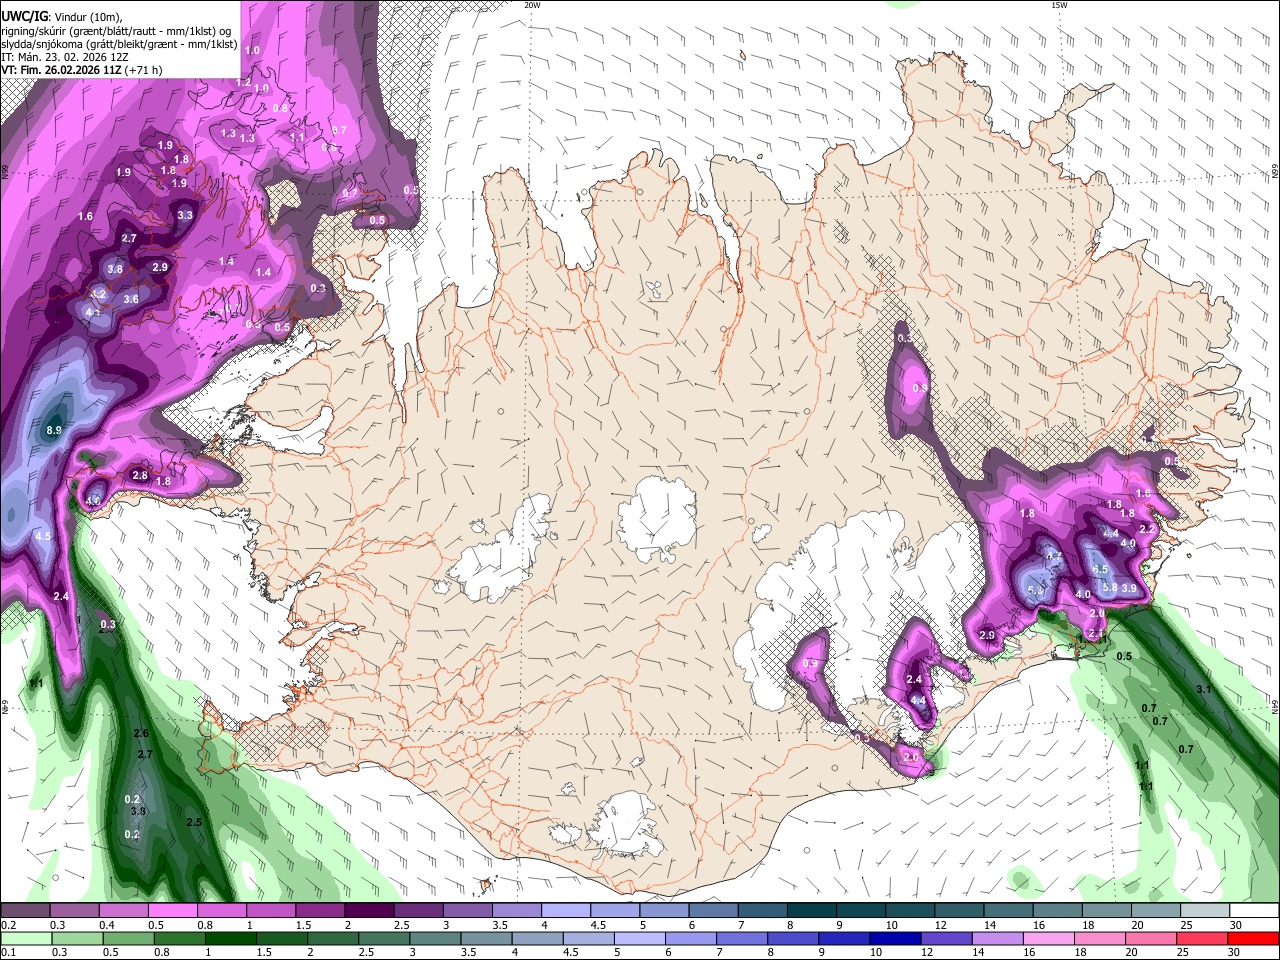Select the 0.4 label in the snow legend
This screenshot has height=960, width=1280.
105,925
